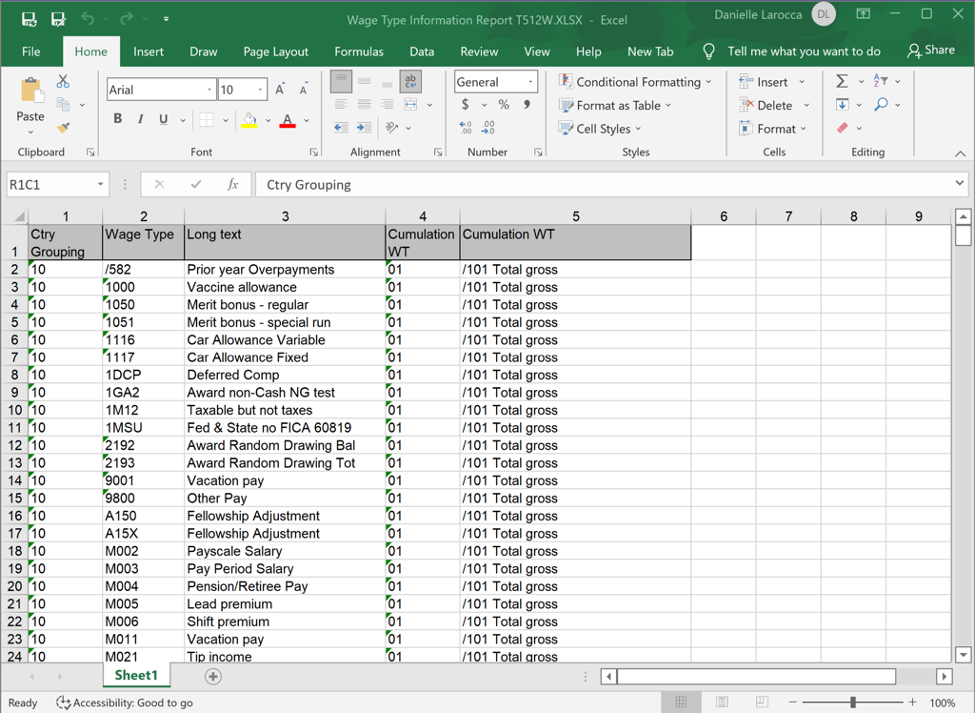
Task: Click Format as Table button
Action: [617, 105]
